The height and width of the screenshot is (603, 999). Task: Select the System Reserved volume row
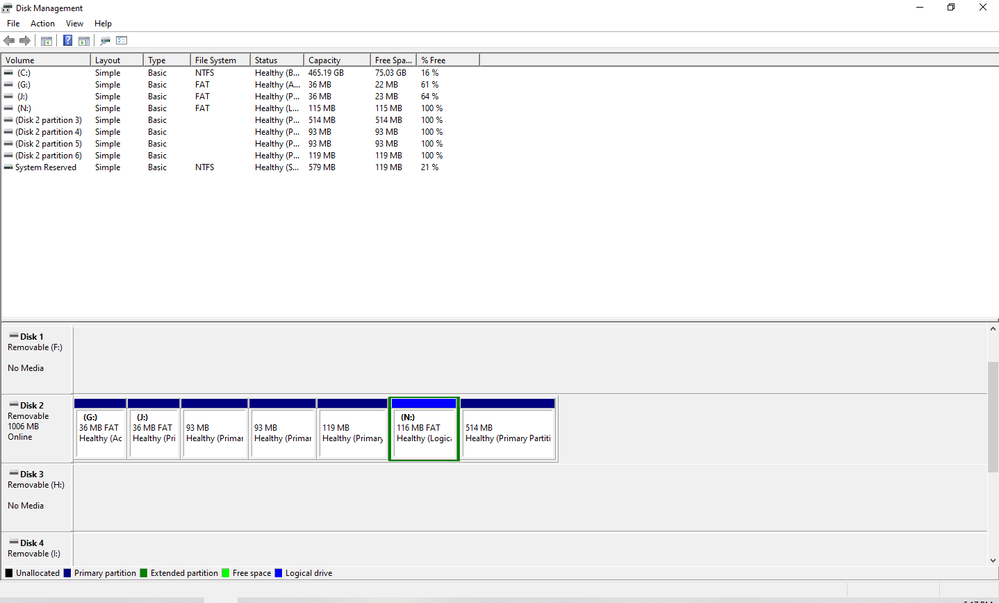click(x=45, y=168)
